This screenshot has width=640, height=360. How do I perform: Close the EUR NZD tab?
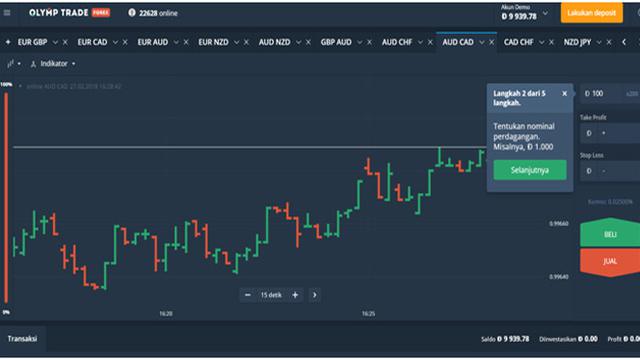point(246,42)
